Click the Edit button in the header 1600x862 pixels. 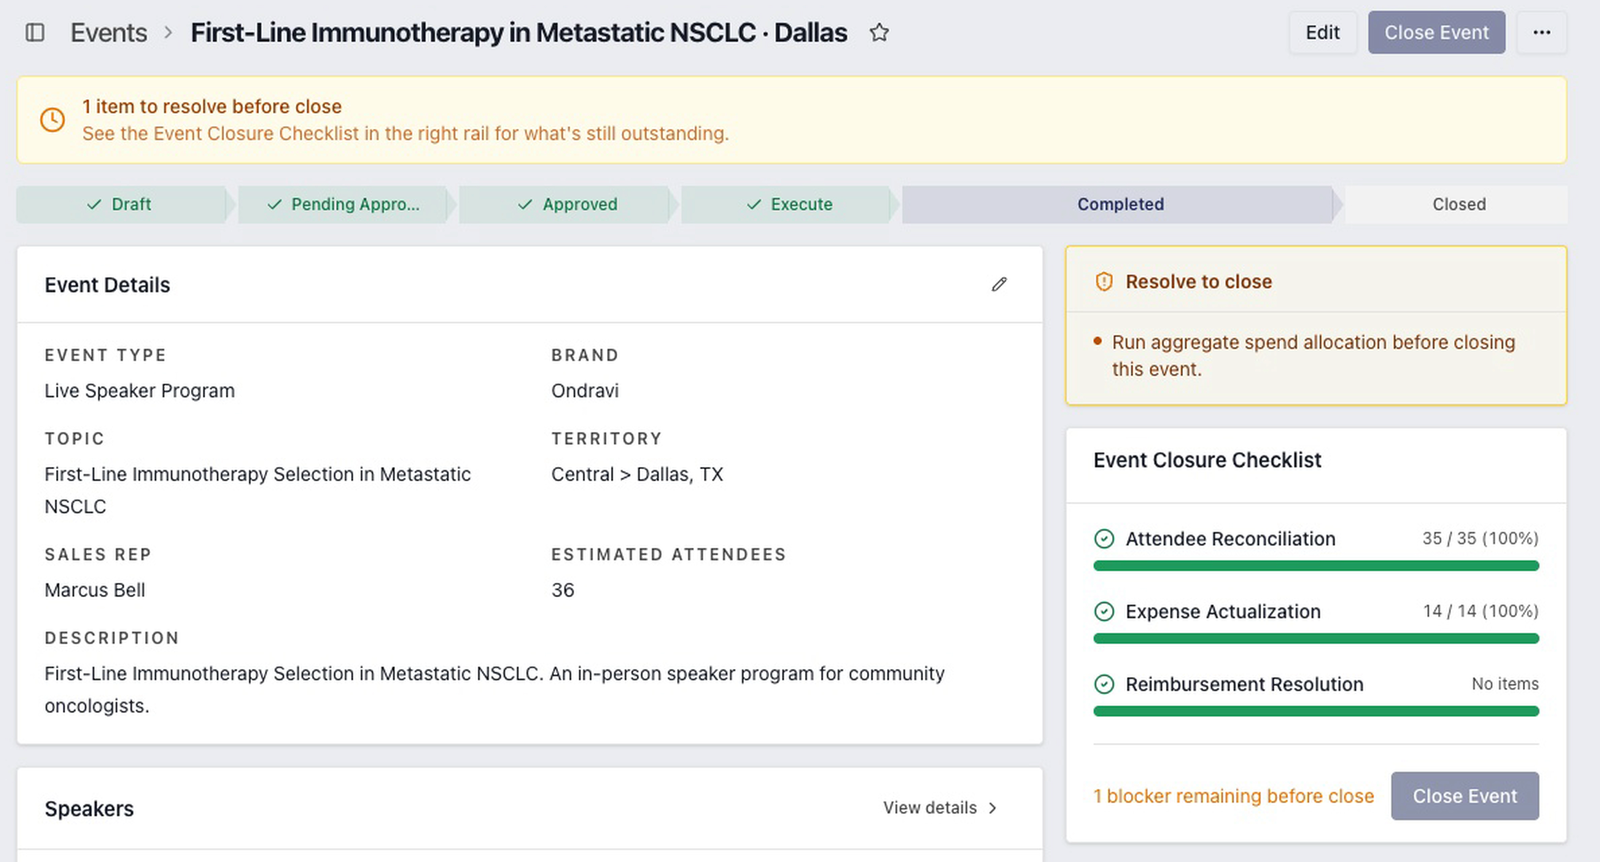coord(1322,33)
